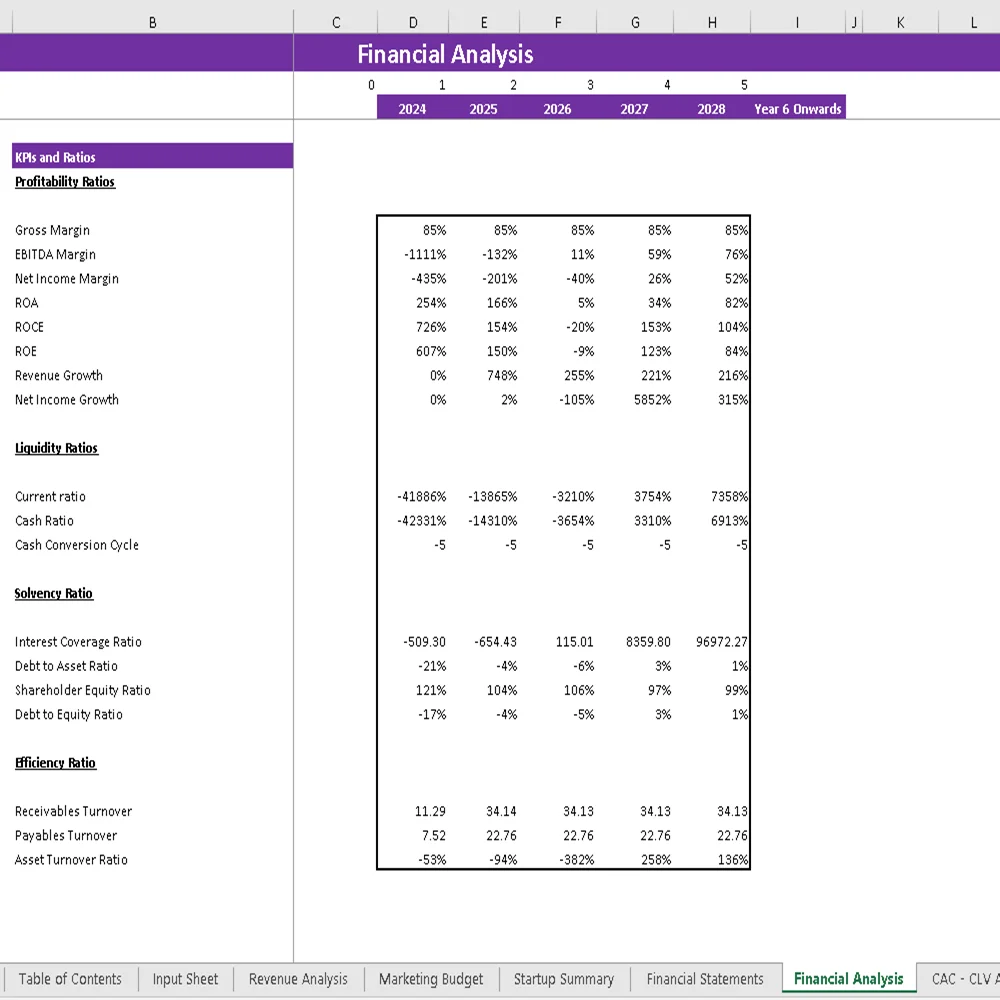Image resolution: width=1000 pixels, height=1000 pixels.
Task: Switch to the Input Sheet tab
Action: pos(185,979)
